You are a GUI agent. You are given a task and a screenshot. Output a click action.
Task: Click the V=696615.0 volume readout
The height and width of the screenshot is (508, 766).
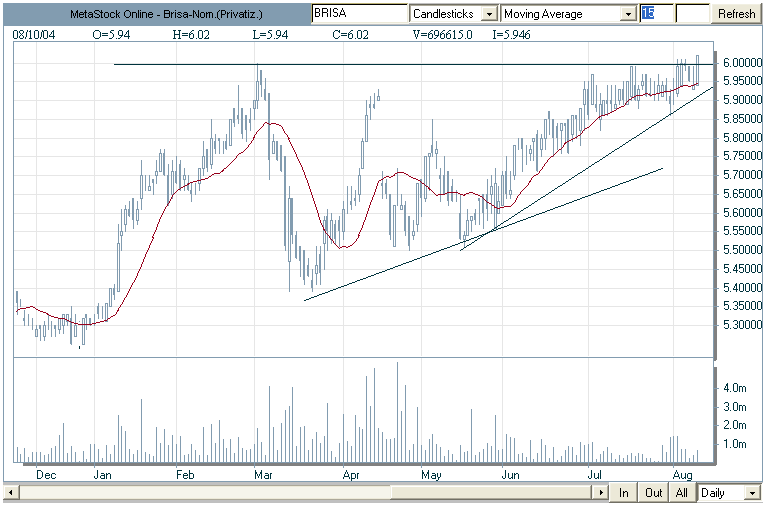click(x=443, y=34)
